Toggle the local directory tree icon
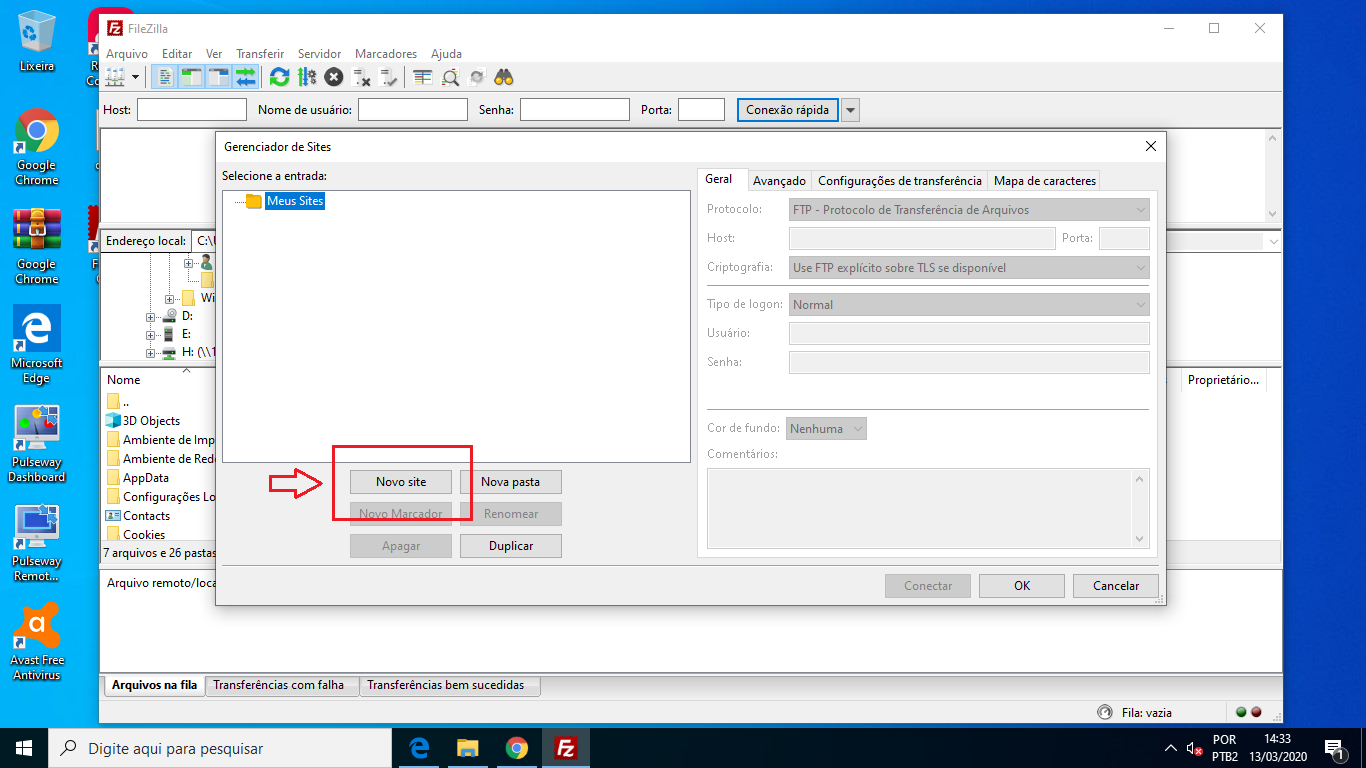 [x=192, y=77]
